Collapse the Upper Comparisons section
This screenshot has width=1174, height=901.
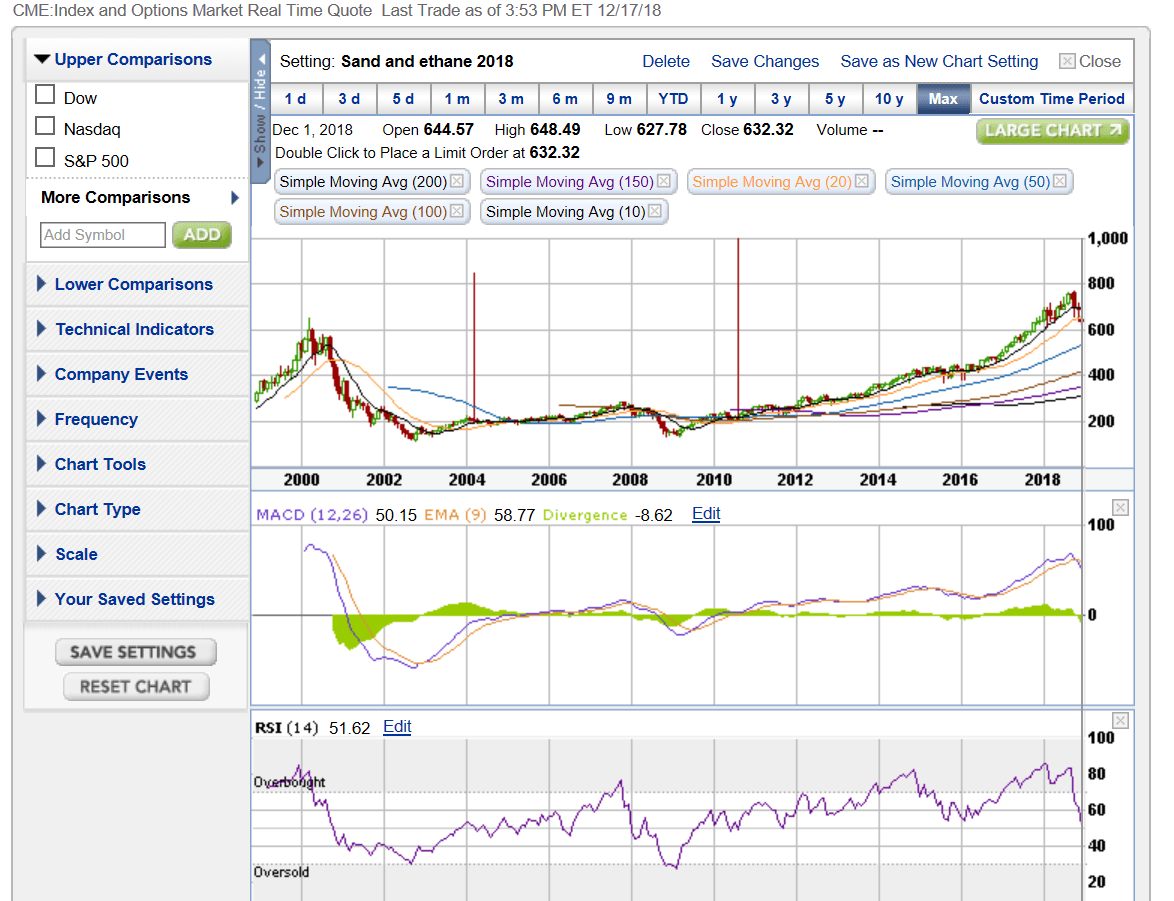[x=124, y=59]
